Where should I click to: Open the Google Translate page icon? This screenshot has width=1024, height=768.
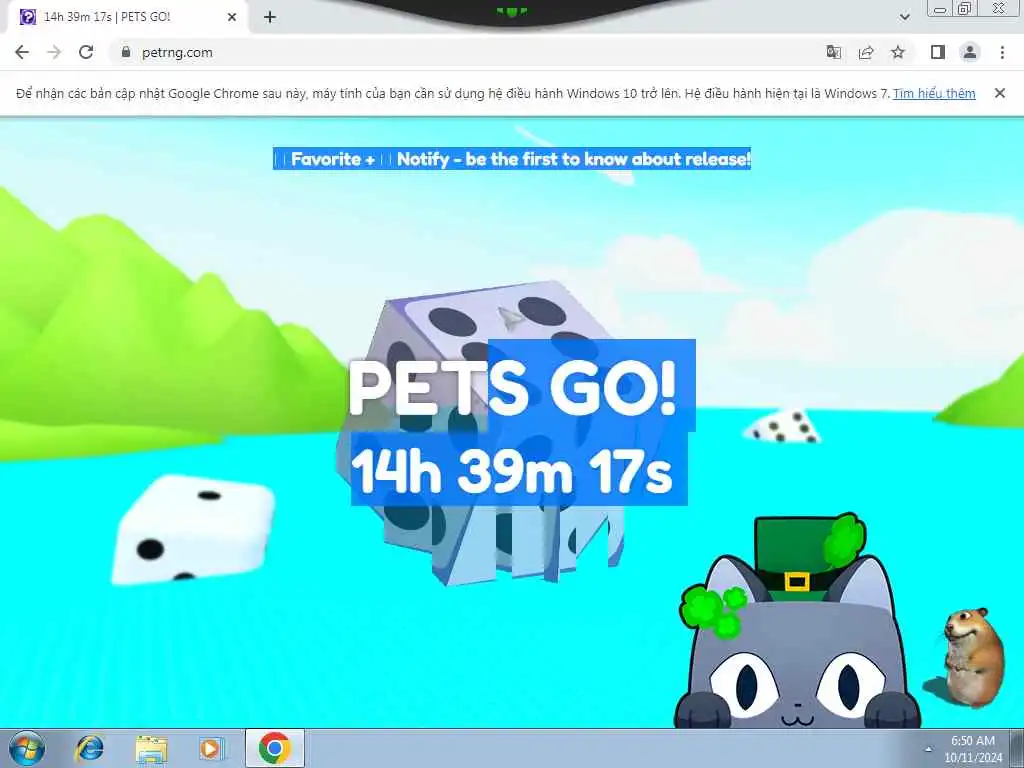click(x=833, y=52)
